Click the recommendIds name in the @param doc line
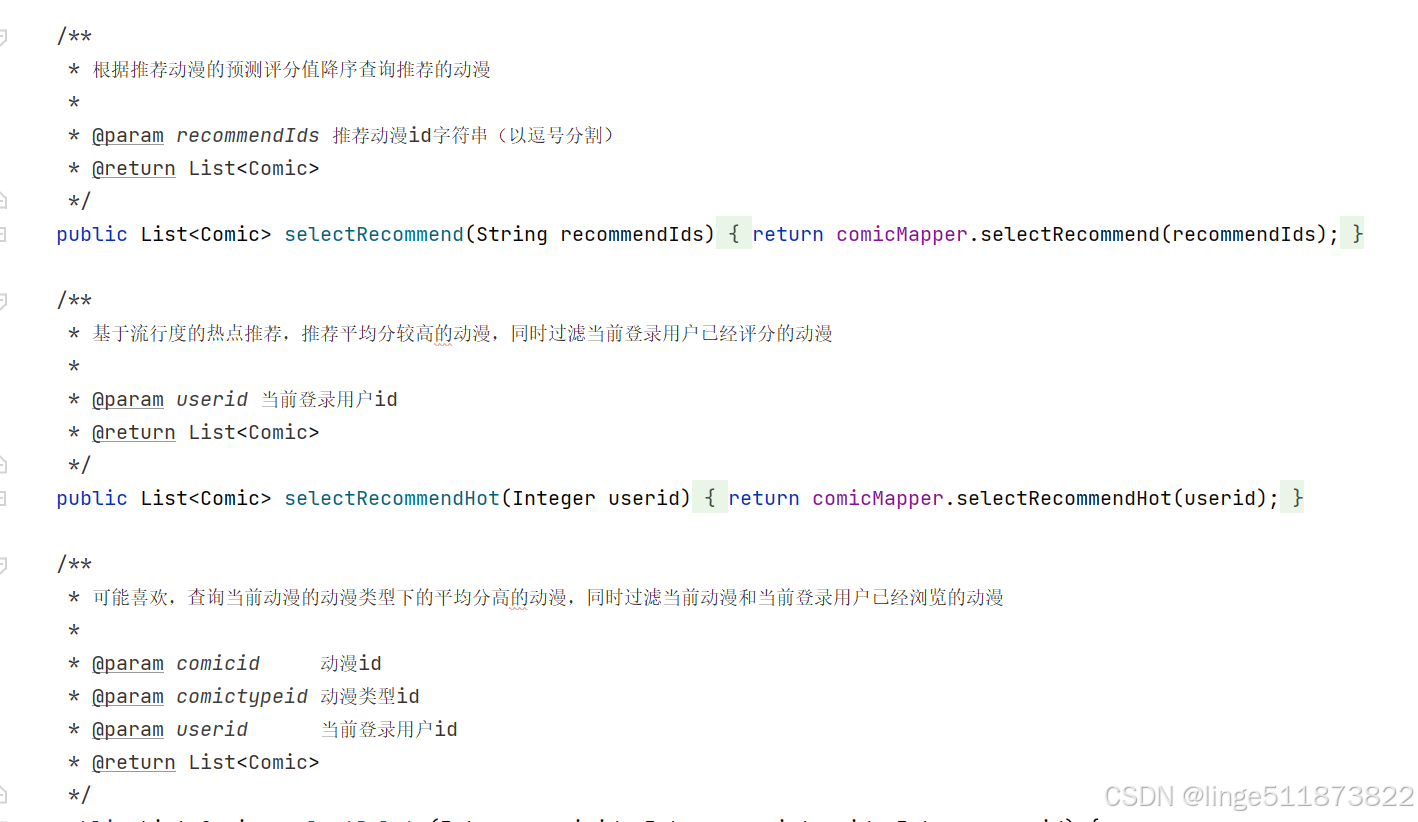Image resolution: width=1418 pixels, height=822 pixels. pyautogui.click(x=248, y=135)
